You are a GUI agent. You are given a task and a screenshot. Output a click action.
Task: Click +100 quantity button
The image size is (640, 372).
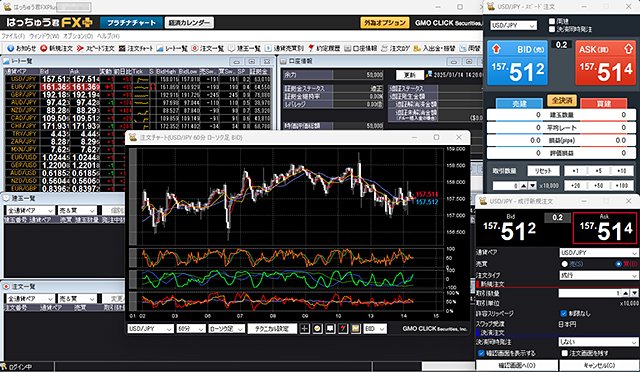(x=622, y=185)
